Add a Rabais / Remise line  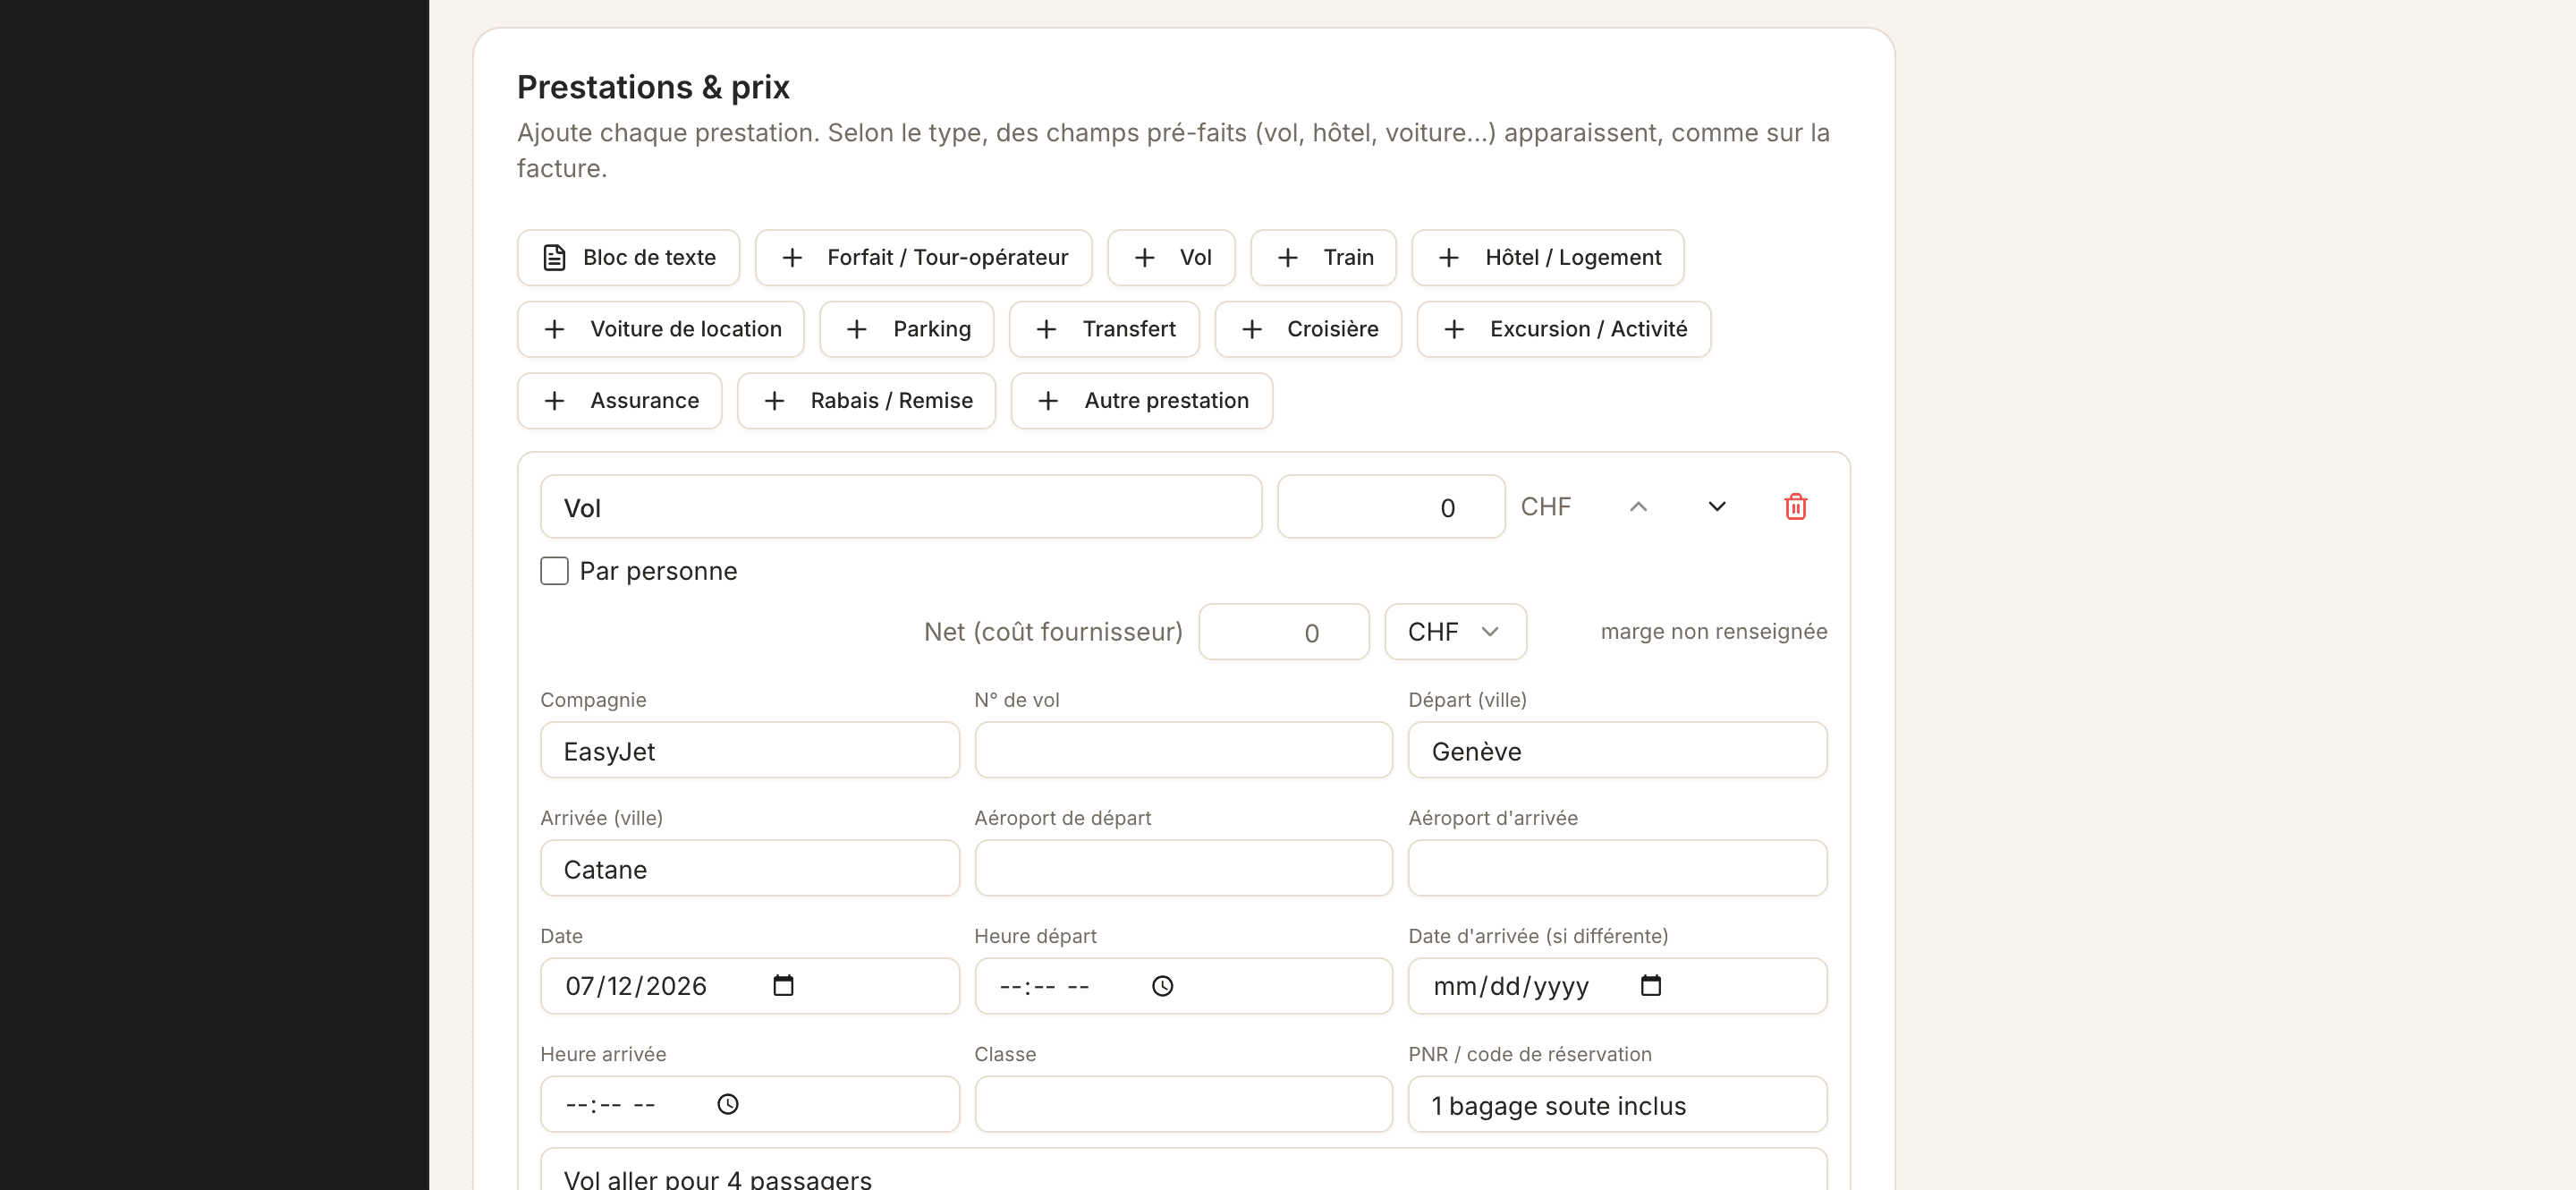866,401
